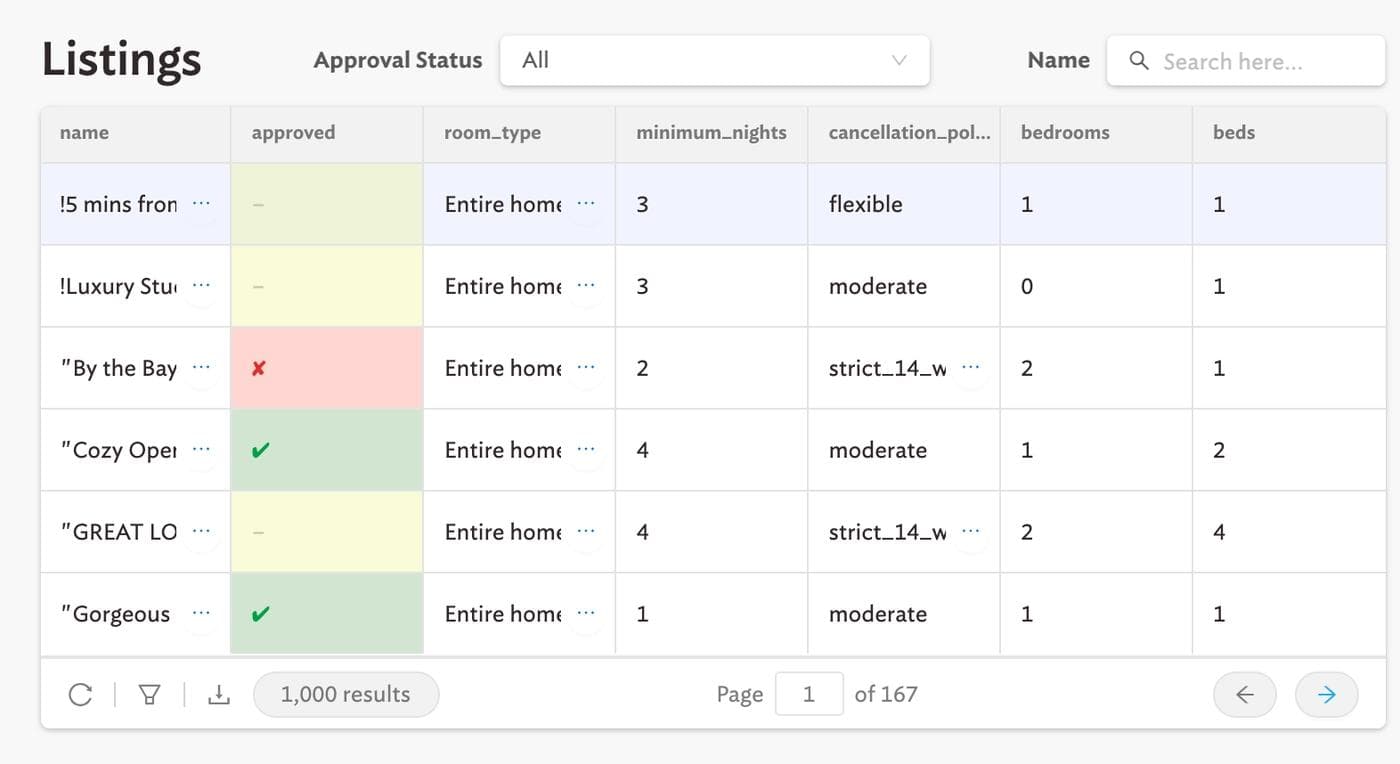Click the download icon in footer
This screenshot has width=1400, height=764.
(x=218, y=694)
